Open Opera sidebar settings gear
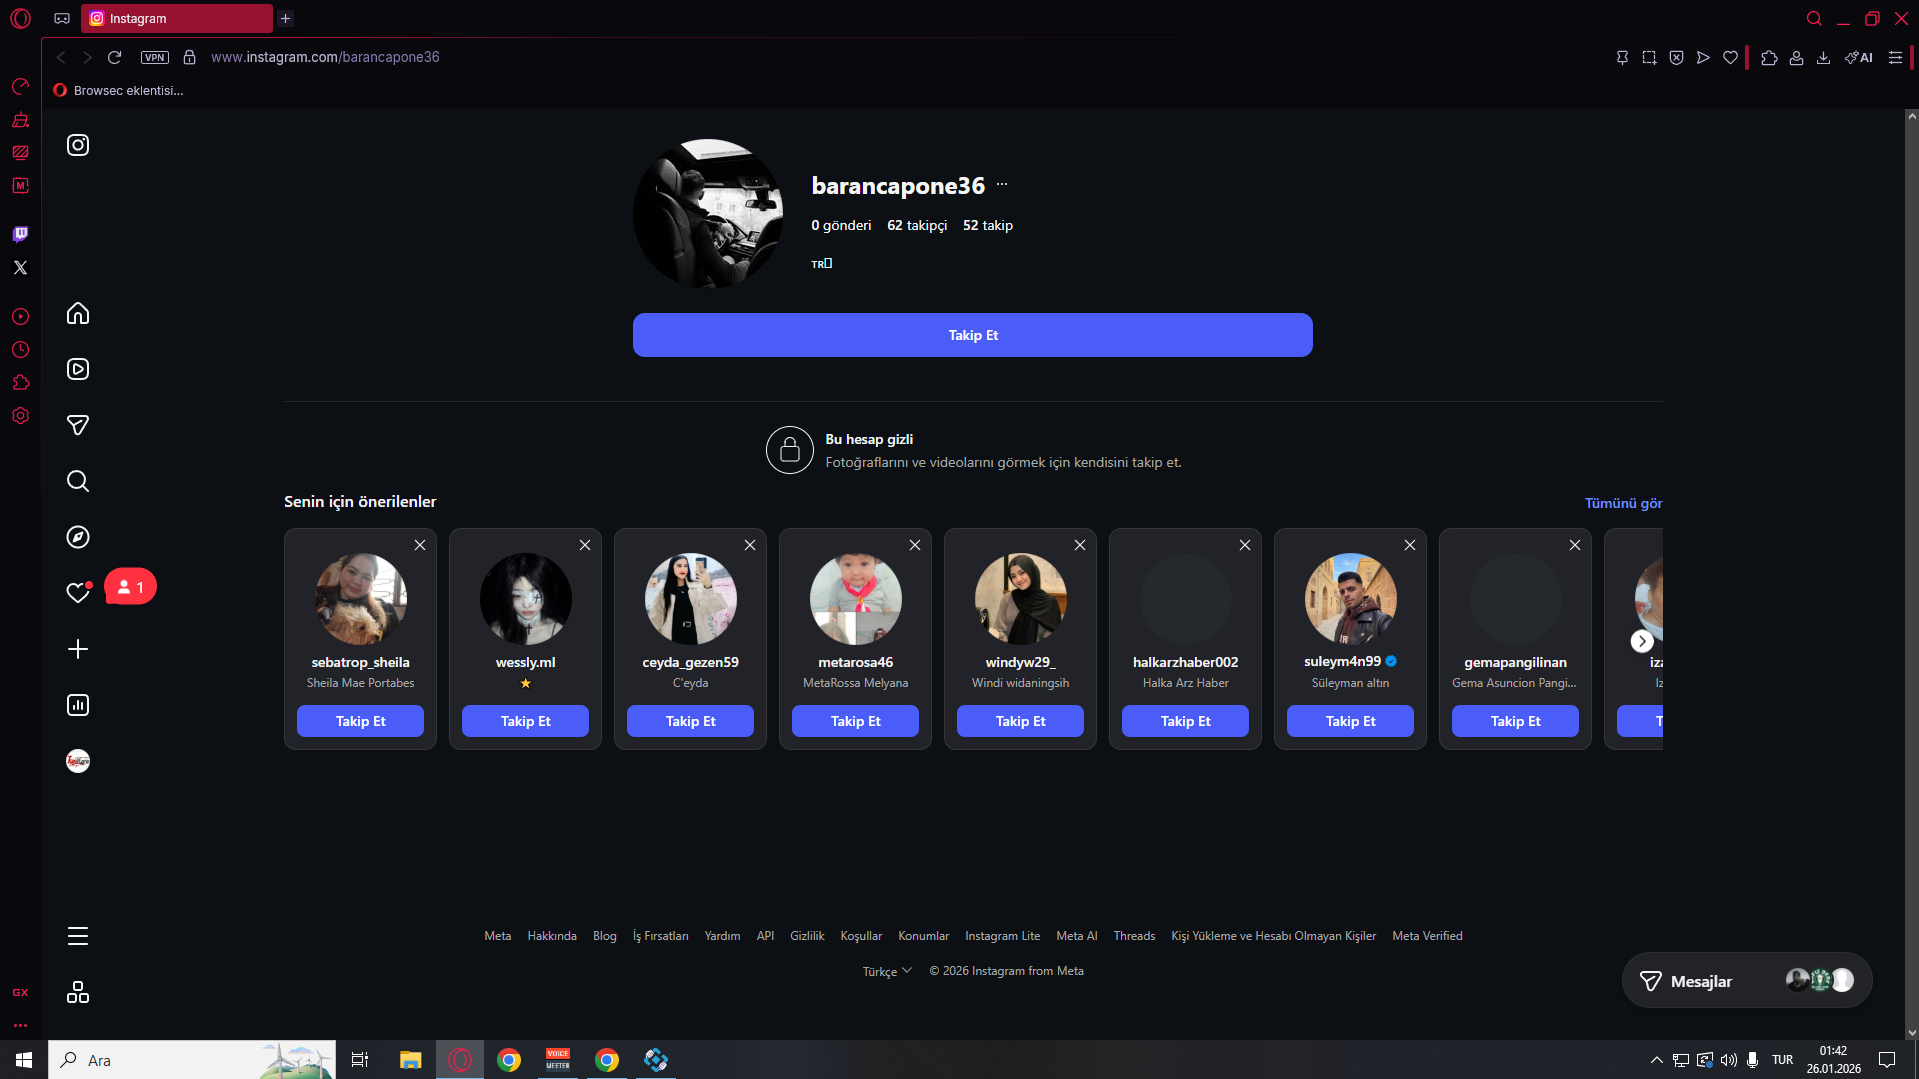Screen dimensions: 1919x1079 20,416
